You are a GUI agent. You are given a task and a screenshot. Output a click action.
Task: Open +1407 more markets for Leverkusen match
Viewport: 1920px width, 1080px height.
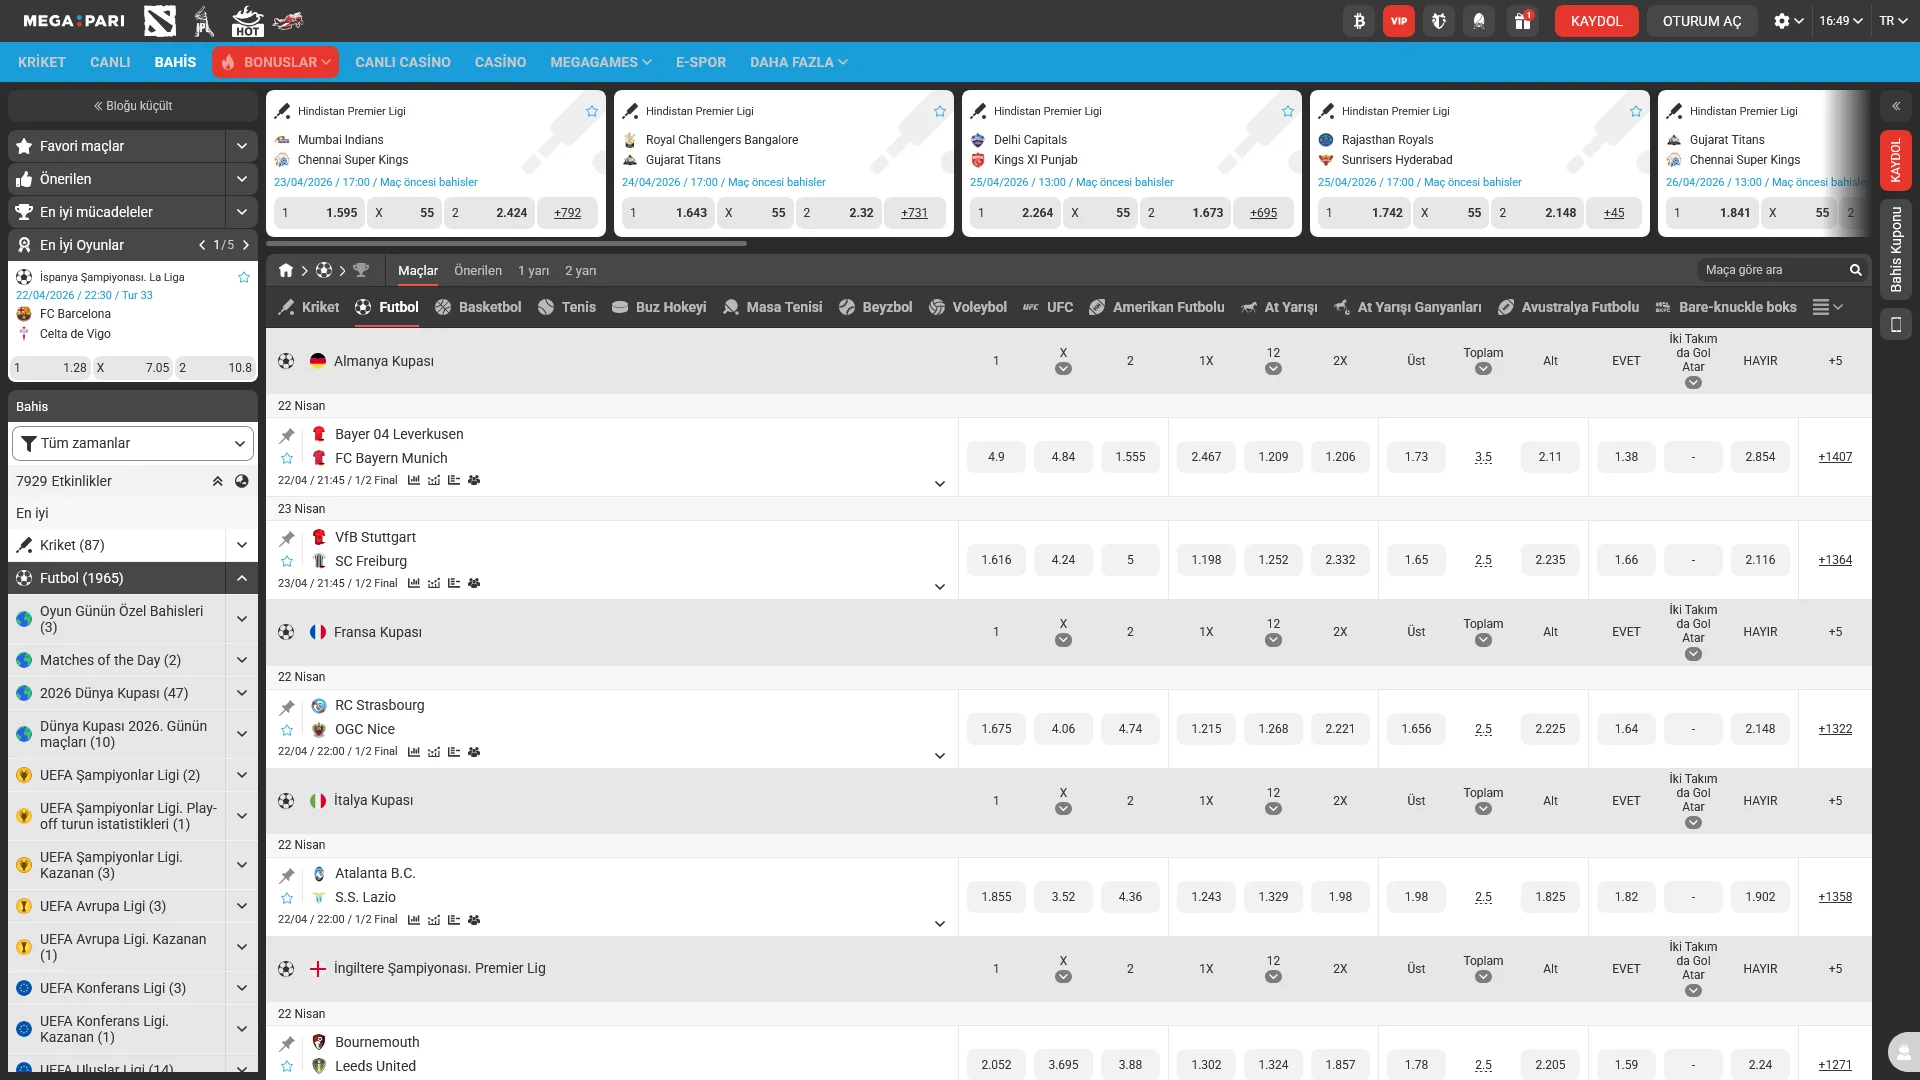[x=1835, y=457]
